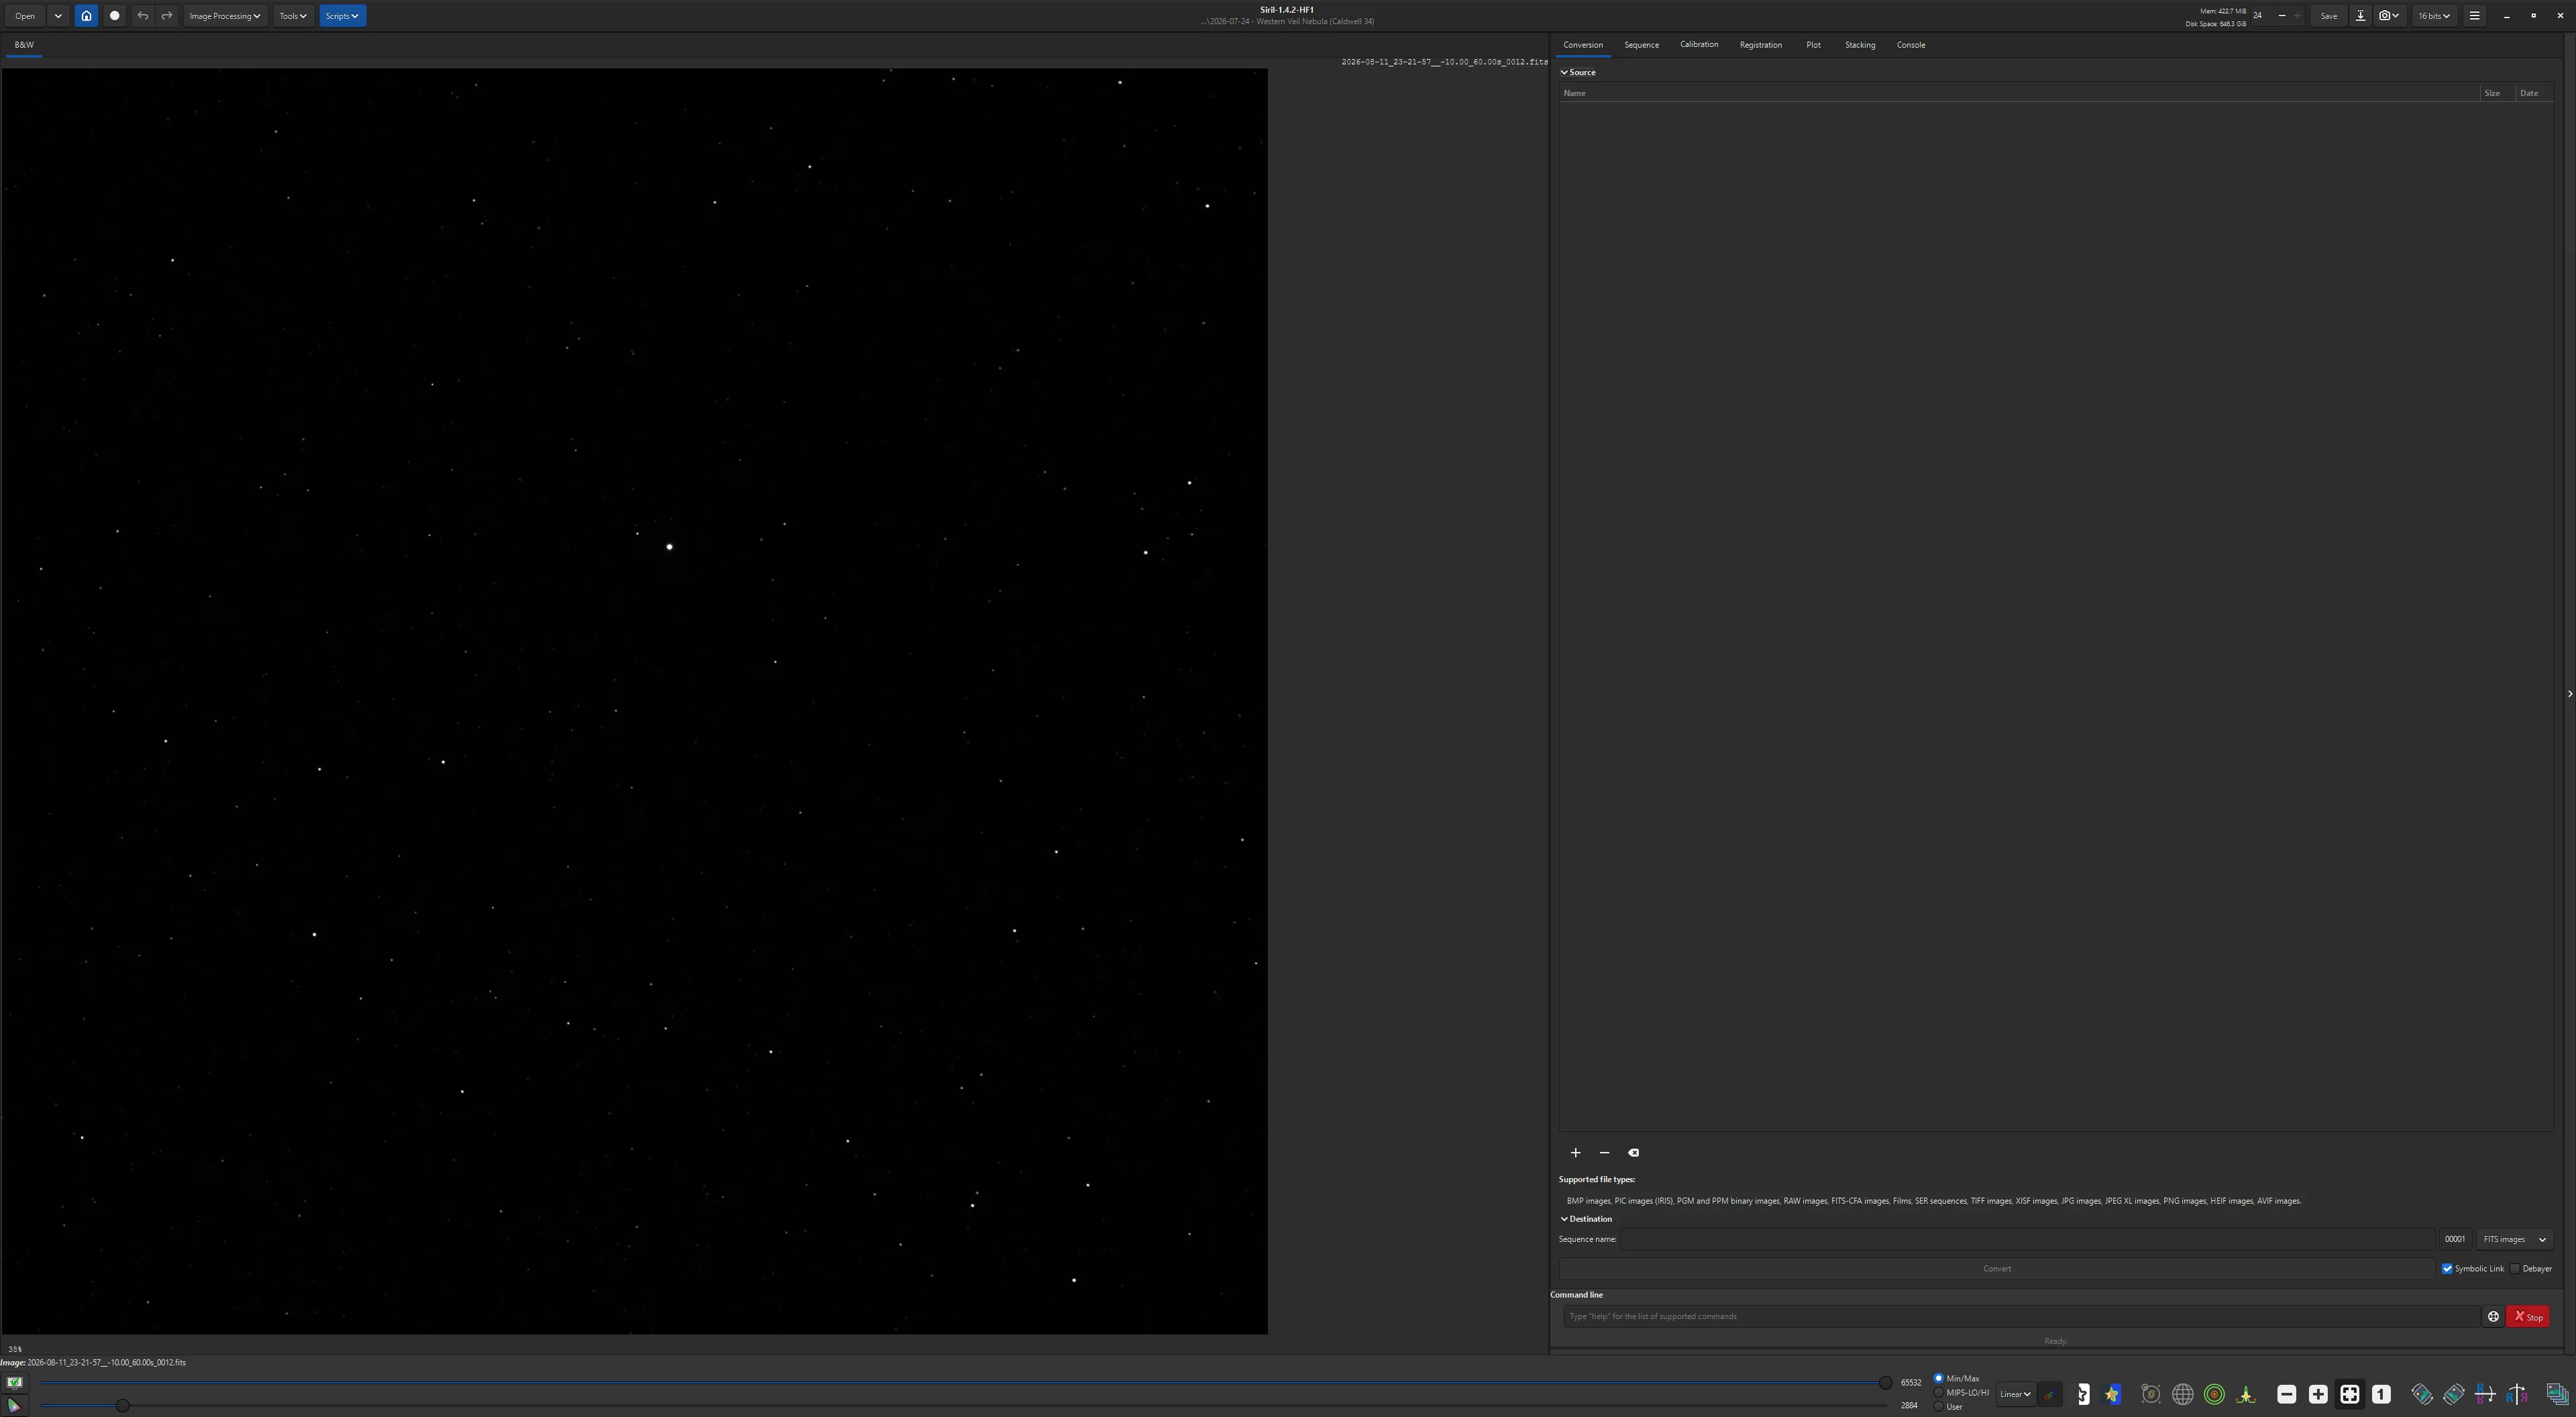Viewport: 2576px width, 1417px height.
Task: Open the Image Processing dropdown menu
Action: point(225,16)
